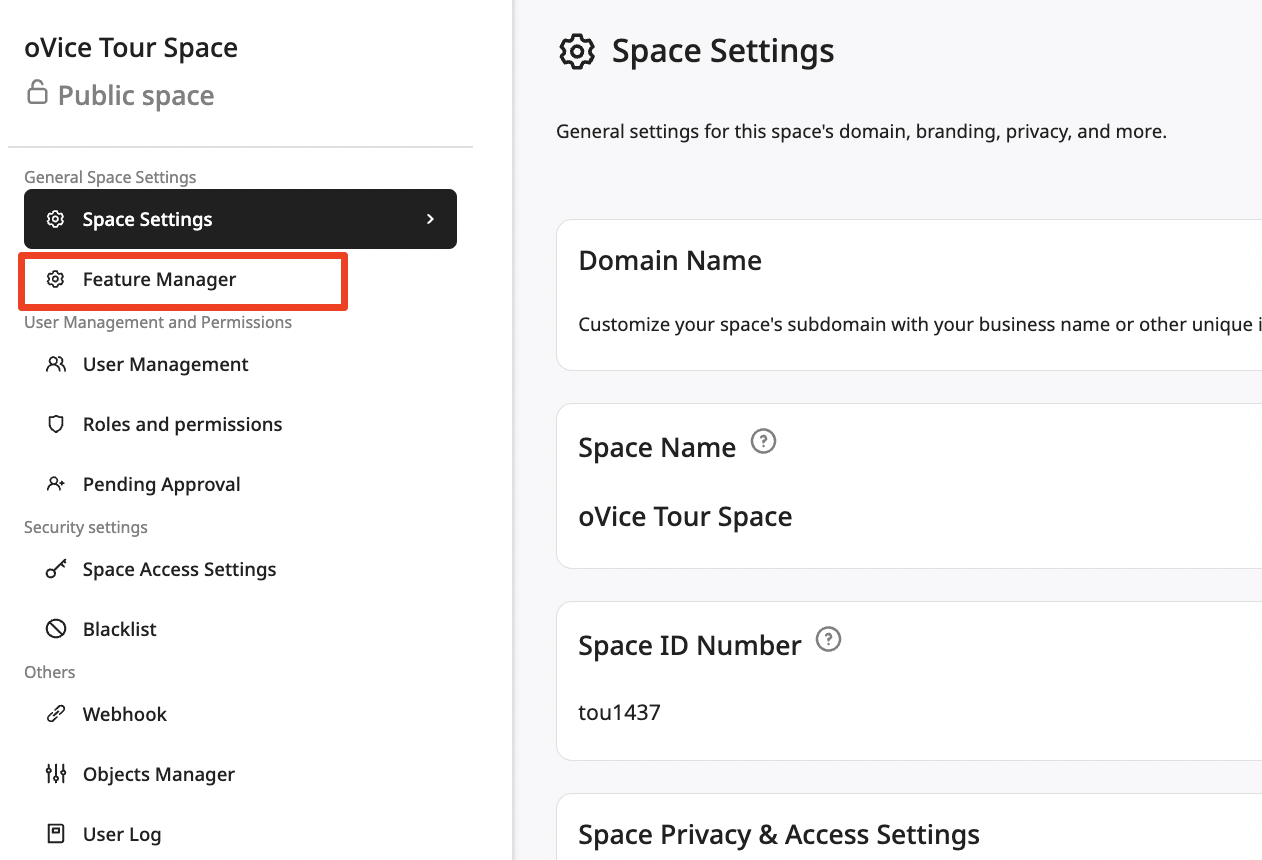The height and width of the screenshot is (860, 1262).
Task: Click the Feature Manager gear icon
Action: click(x=56, y=279)
